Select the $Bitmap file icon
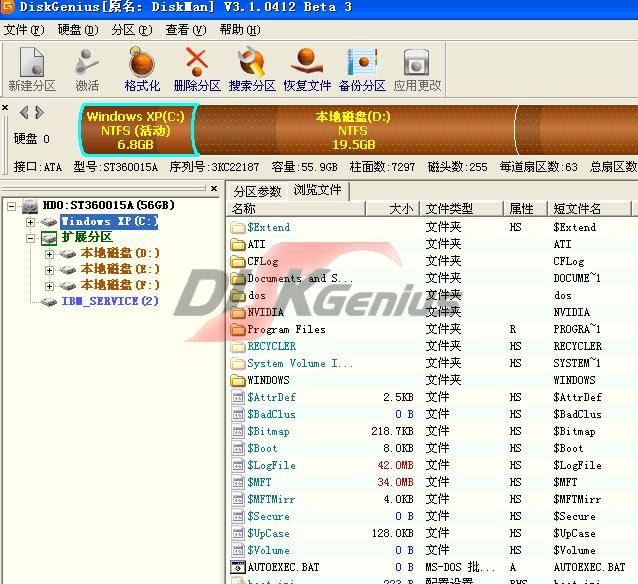The width and height of the screenshot is (638, 584). (x=238, y=431)
